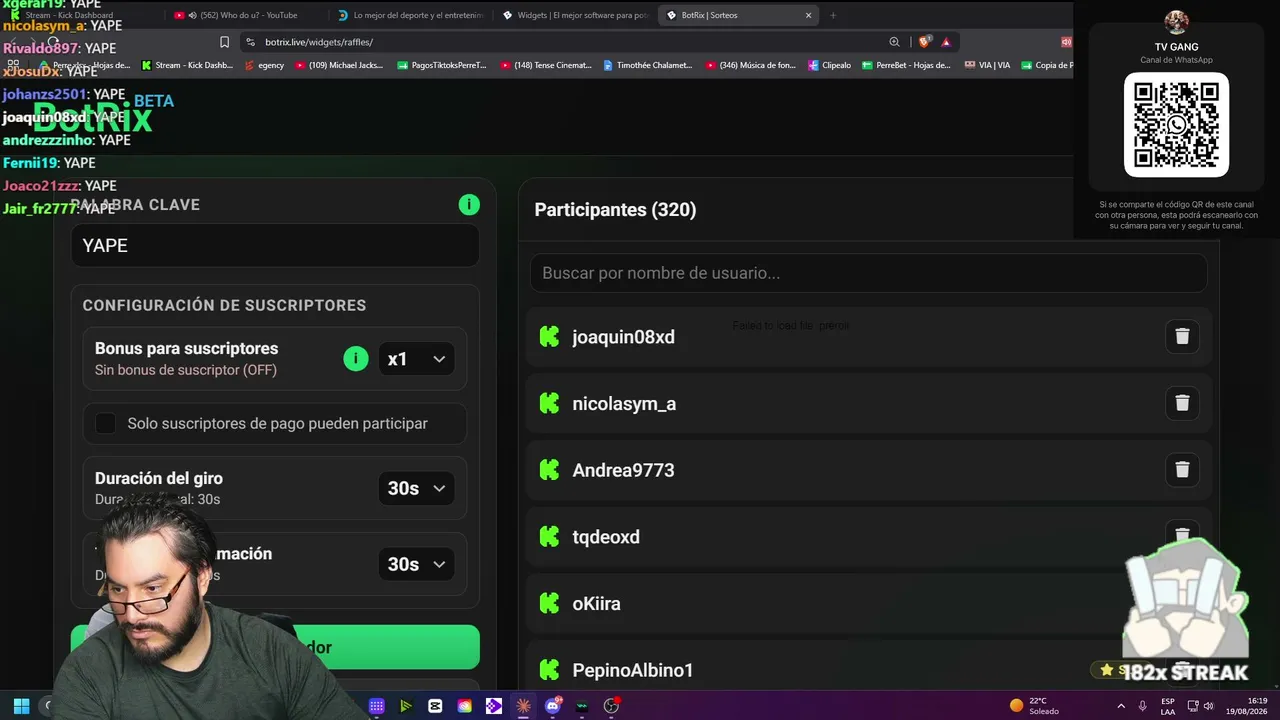Image resolution: width=1280 pixels, height=720 pixels.
Task: Open the Stream - Kick Dashb... bookmark
Action: [187, 65]
